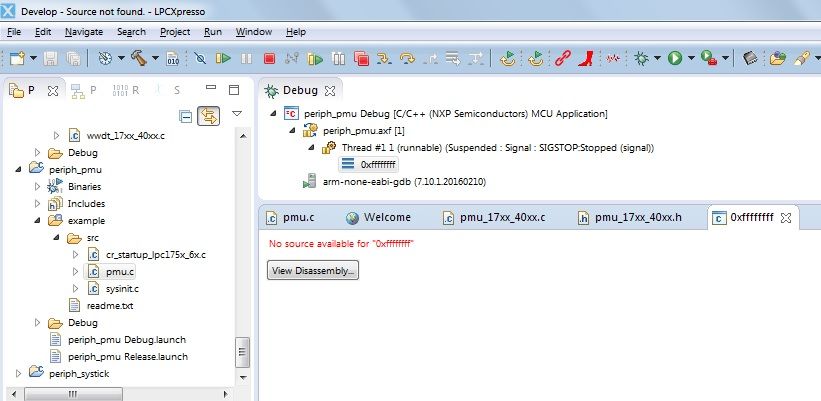Click the build hammer icon

pos(139,58)
